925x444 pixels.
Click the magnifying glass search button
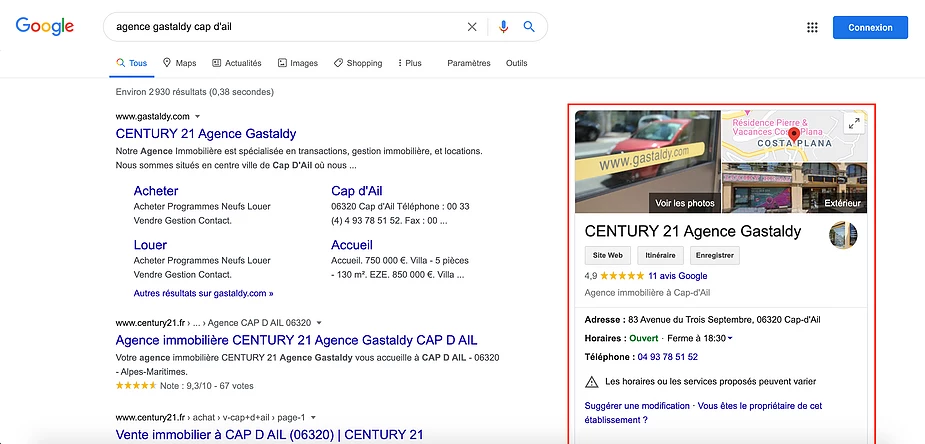point(529,27)
